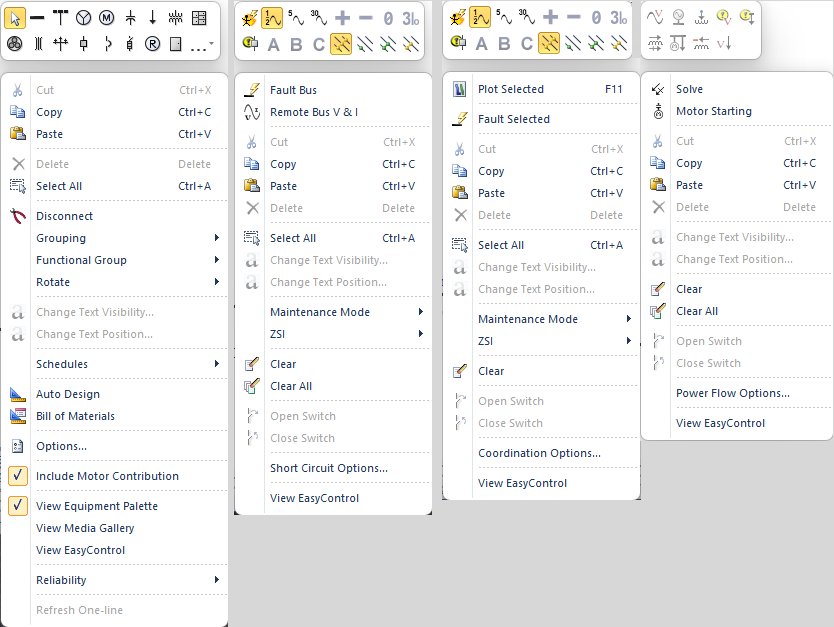Click the Remote Bus V & I waveform icon
This screenshot has width=834, height=627.
[x=252, y=112]
